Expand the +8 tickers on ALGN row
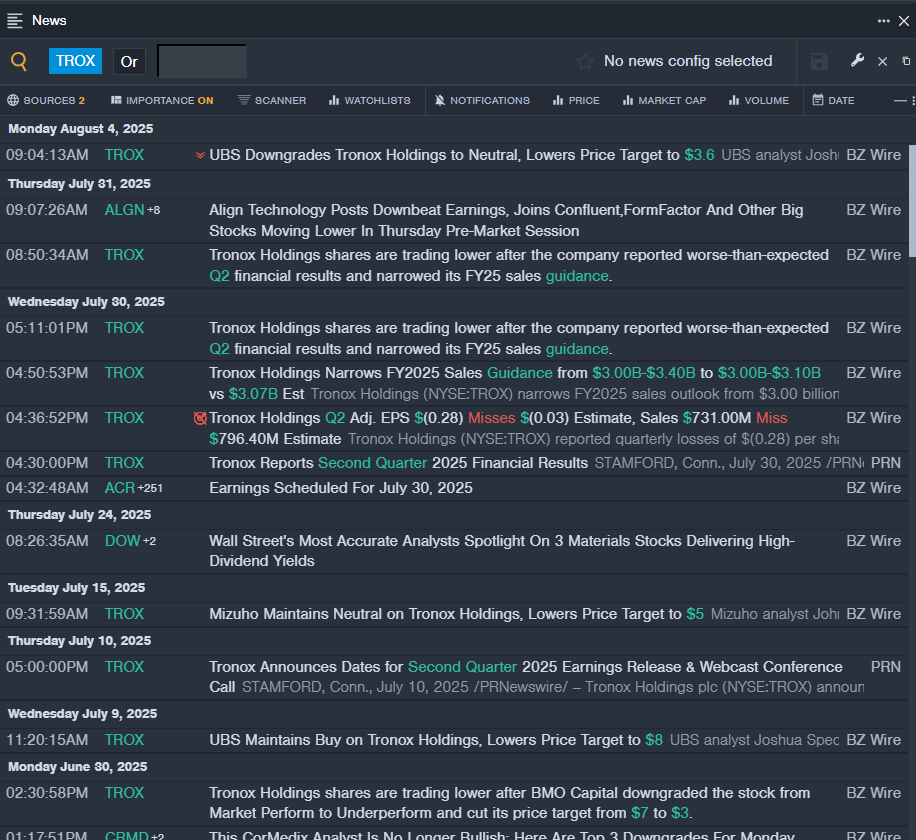Screen dimensions: 916x840 coord(154,210)
